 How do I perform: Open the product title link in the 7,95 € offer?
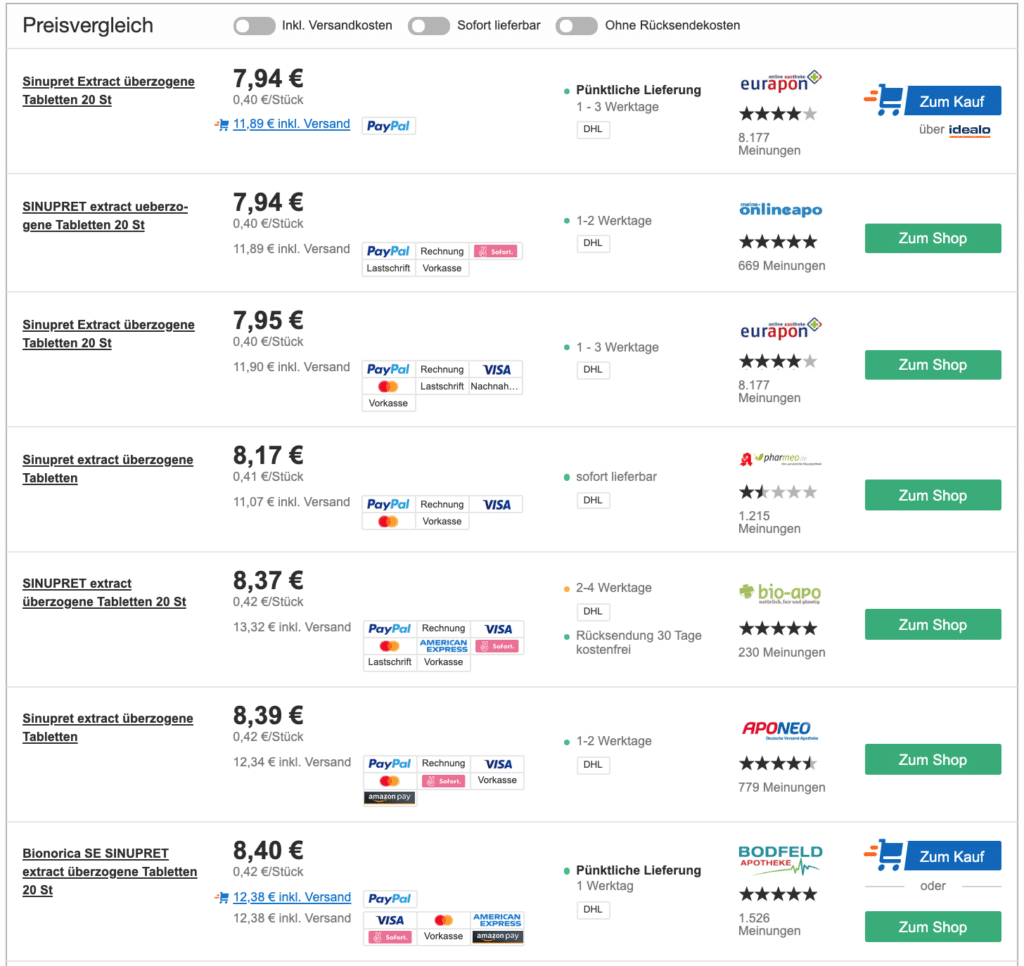point(108,334)
